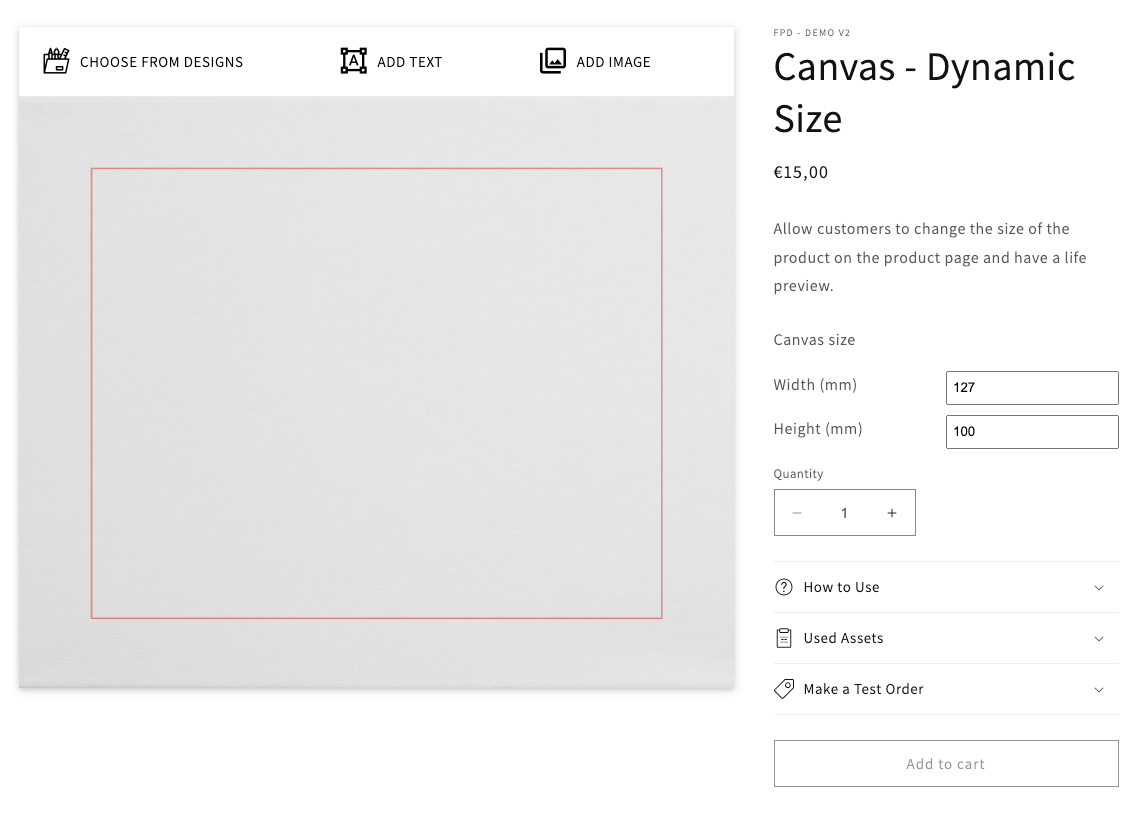Open the FPD - DEMO V2 vendor link

812,32
